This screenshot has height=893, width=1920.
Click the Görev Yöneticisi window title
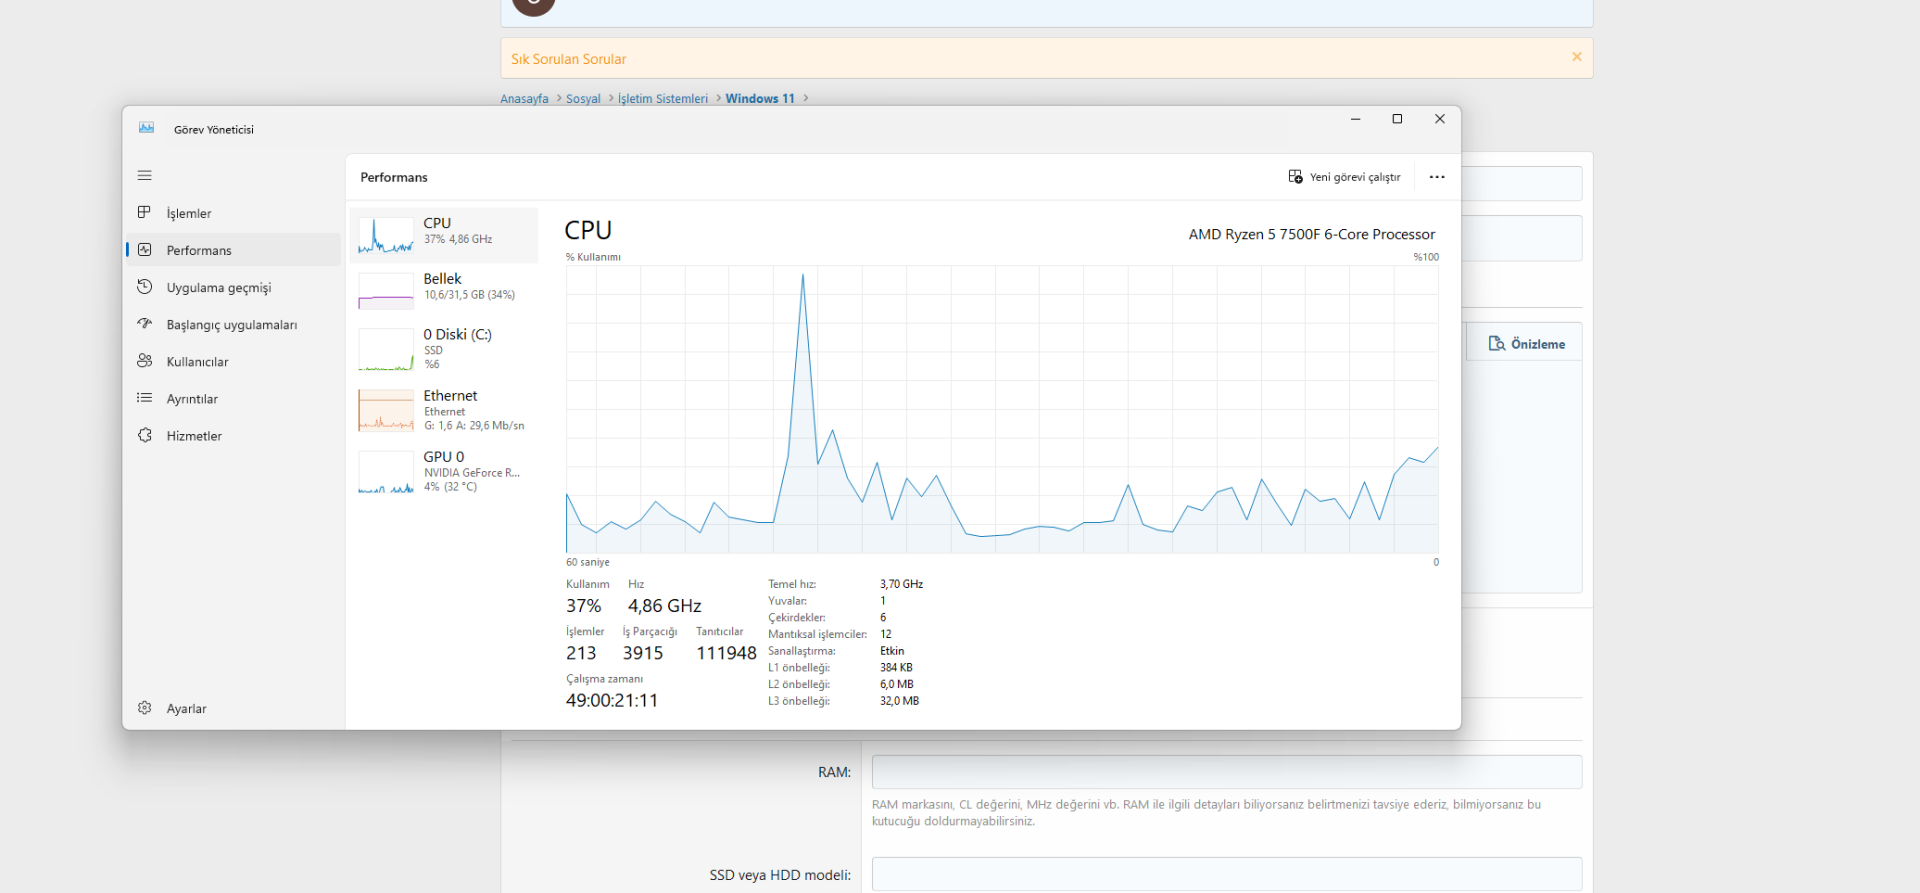[214, 130]
